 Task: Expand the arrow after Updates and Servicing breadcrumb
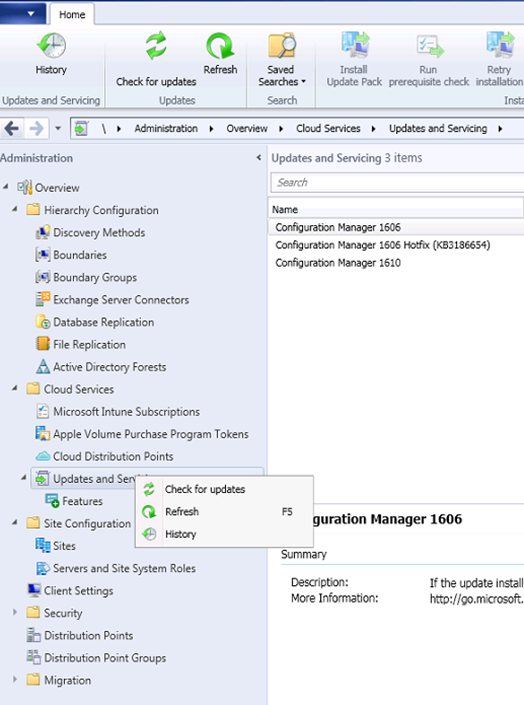[x=500, y=129]
